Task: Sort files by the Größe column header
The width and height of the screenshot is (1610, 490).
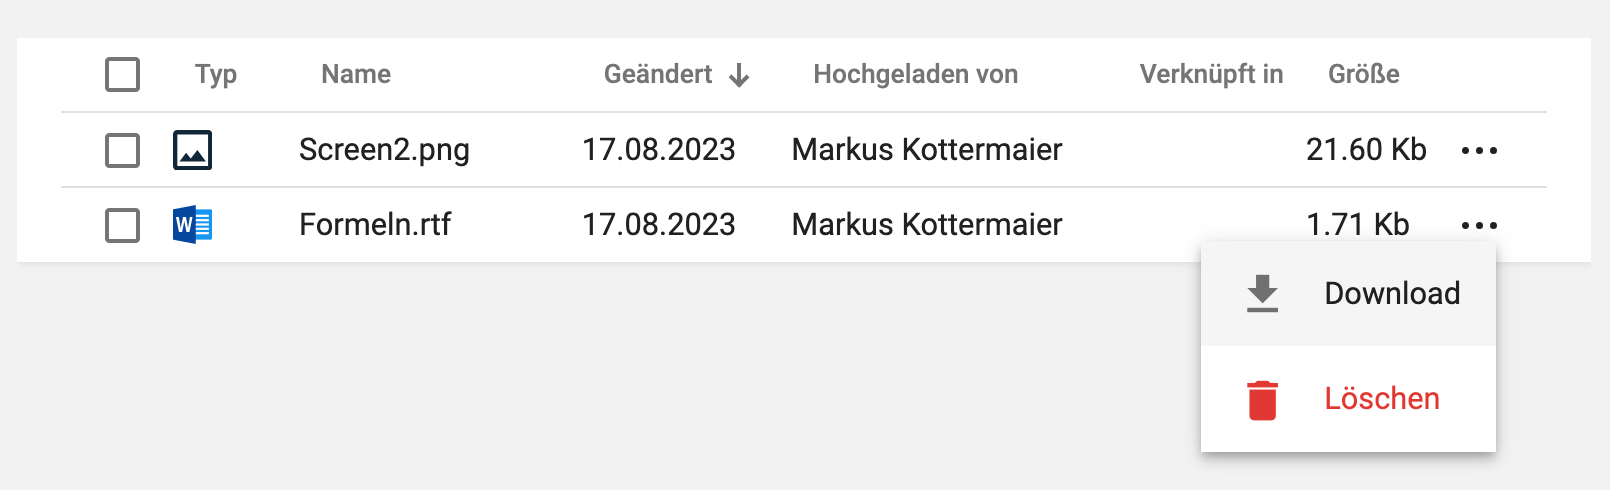Action: click(1364, 74)
